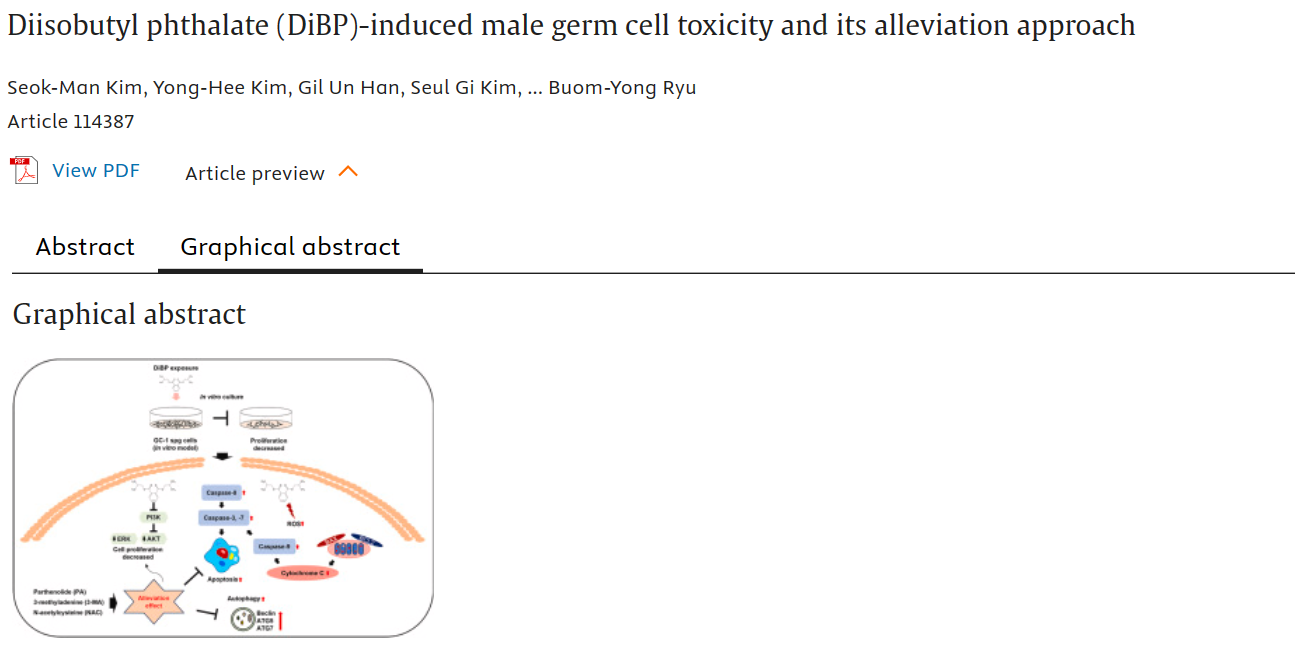
Task: Click the autophagy vesicle circle icon
Action: [242, 620]
